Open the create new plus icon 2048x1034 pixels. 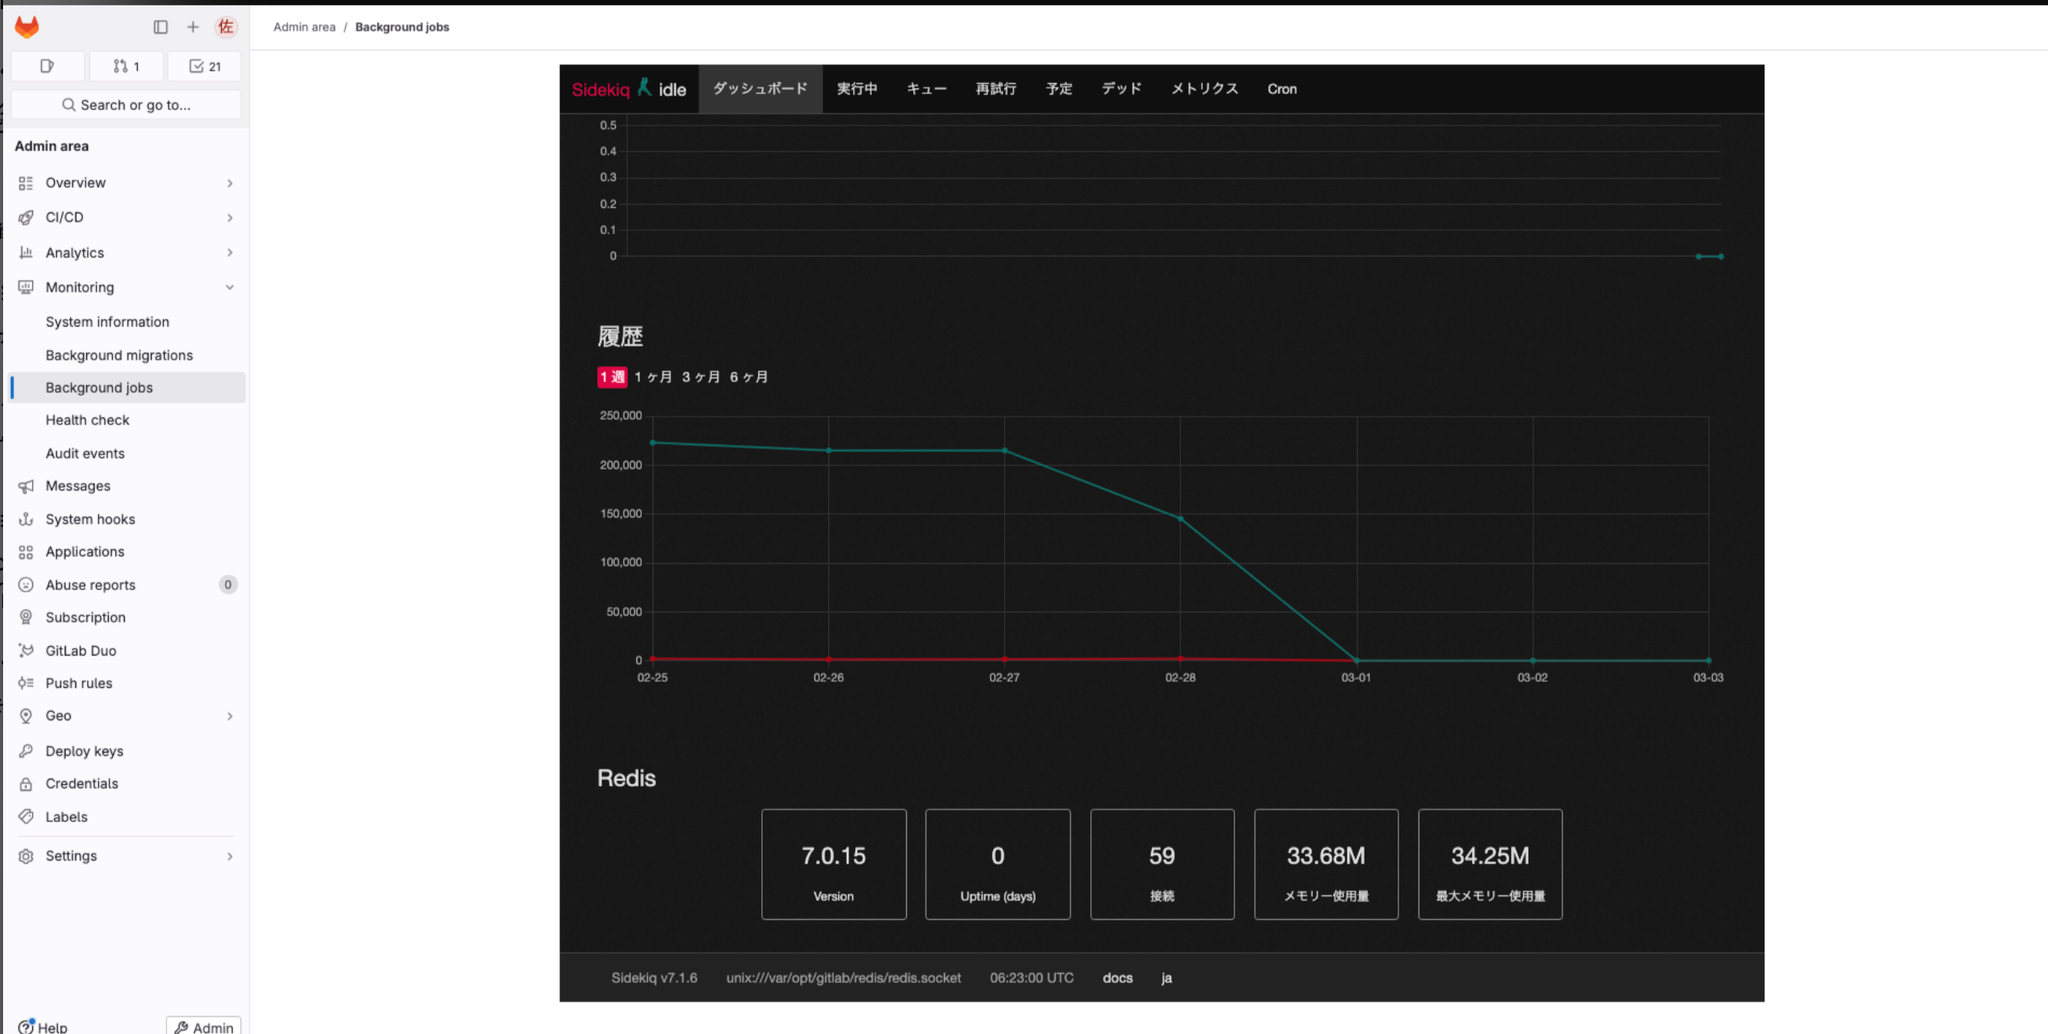tap(193, 27)
